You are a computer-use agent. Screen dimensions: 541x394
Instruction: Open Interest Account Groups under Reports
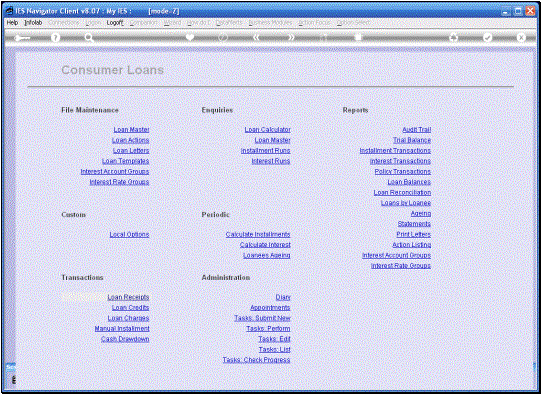pos(396,255)
